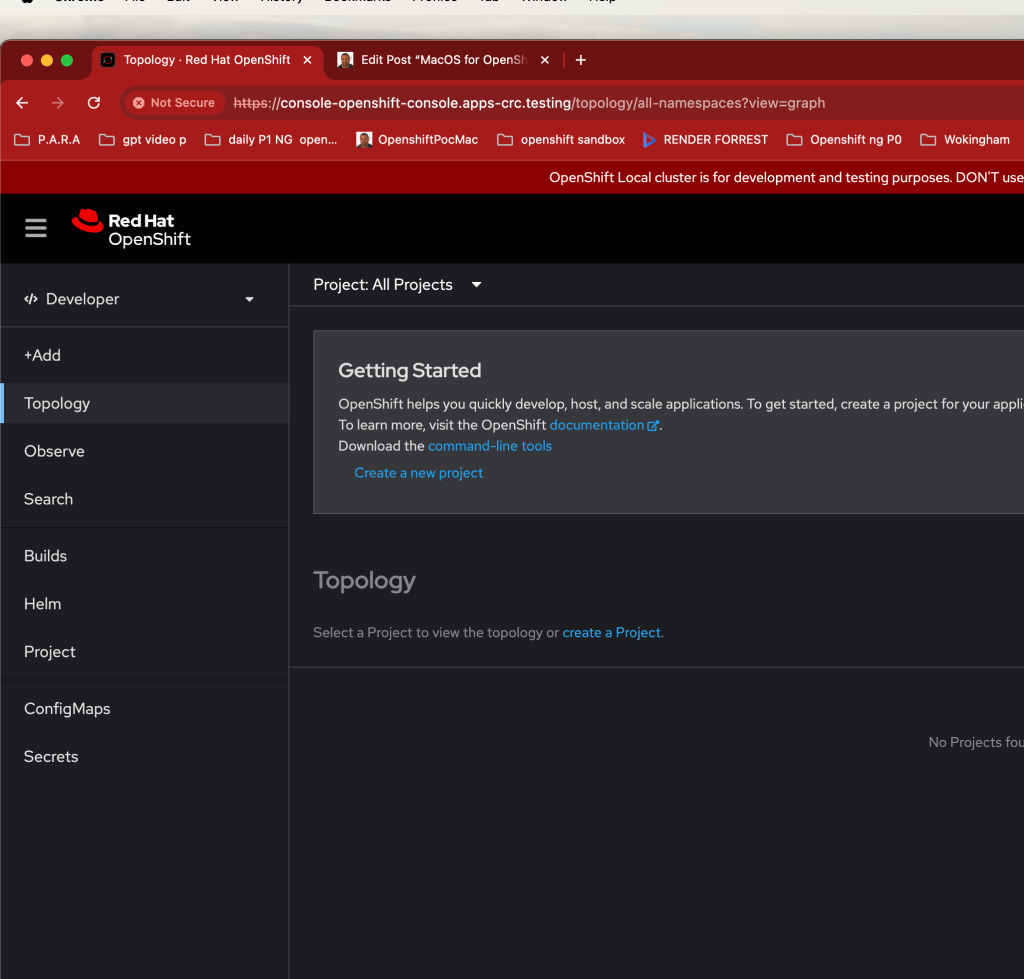Click the Red Hat OpenShift logo
Image resolution: width=1024 pixels, height=979 pixels.
[131, 229]
